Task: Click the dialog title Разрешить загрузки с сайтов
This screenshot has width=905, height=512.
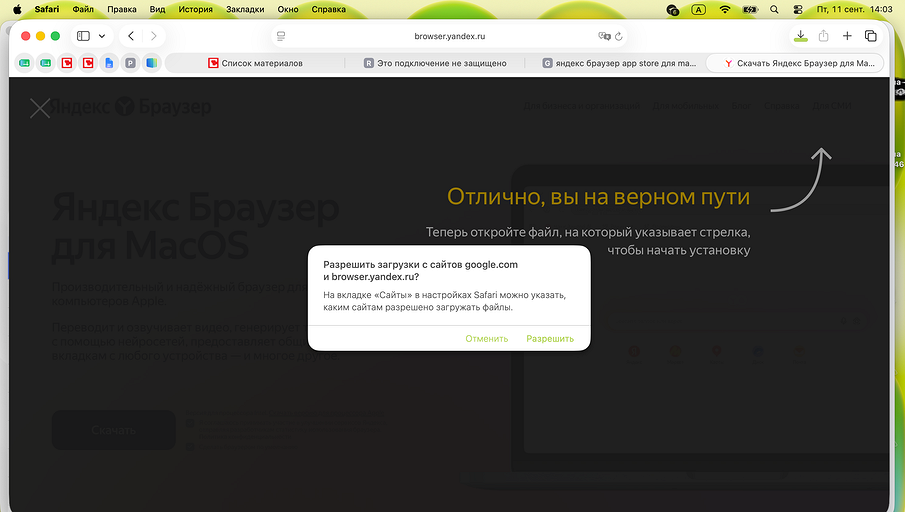Action: point(420,271)
